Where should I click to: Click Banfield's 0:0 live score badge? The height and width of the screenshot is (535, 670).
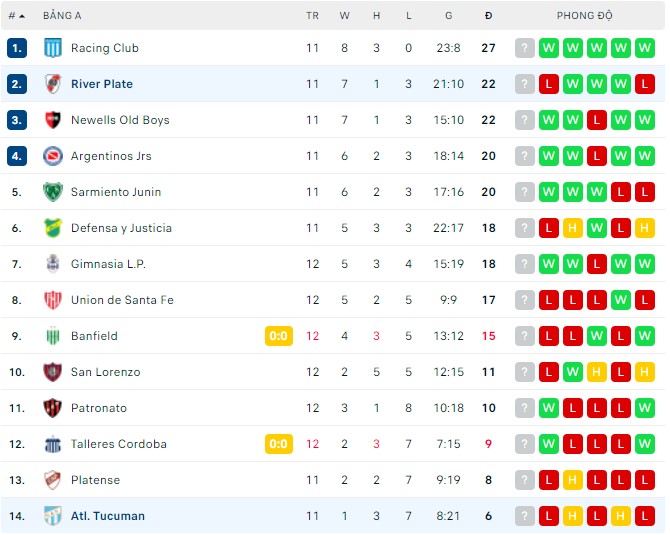(279, 336)
